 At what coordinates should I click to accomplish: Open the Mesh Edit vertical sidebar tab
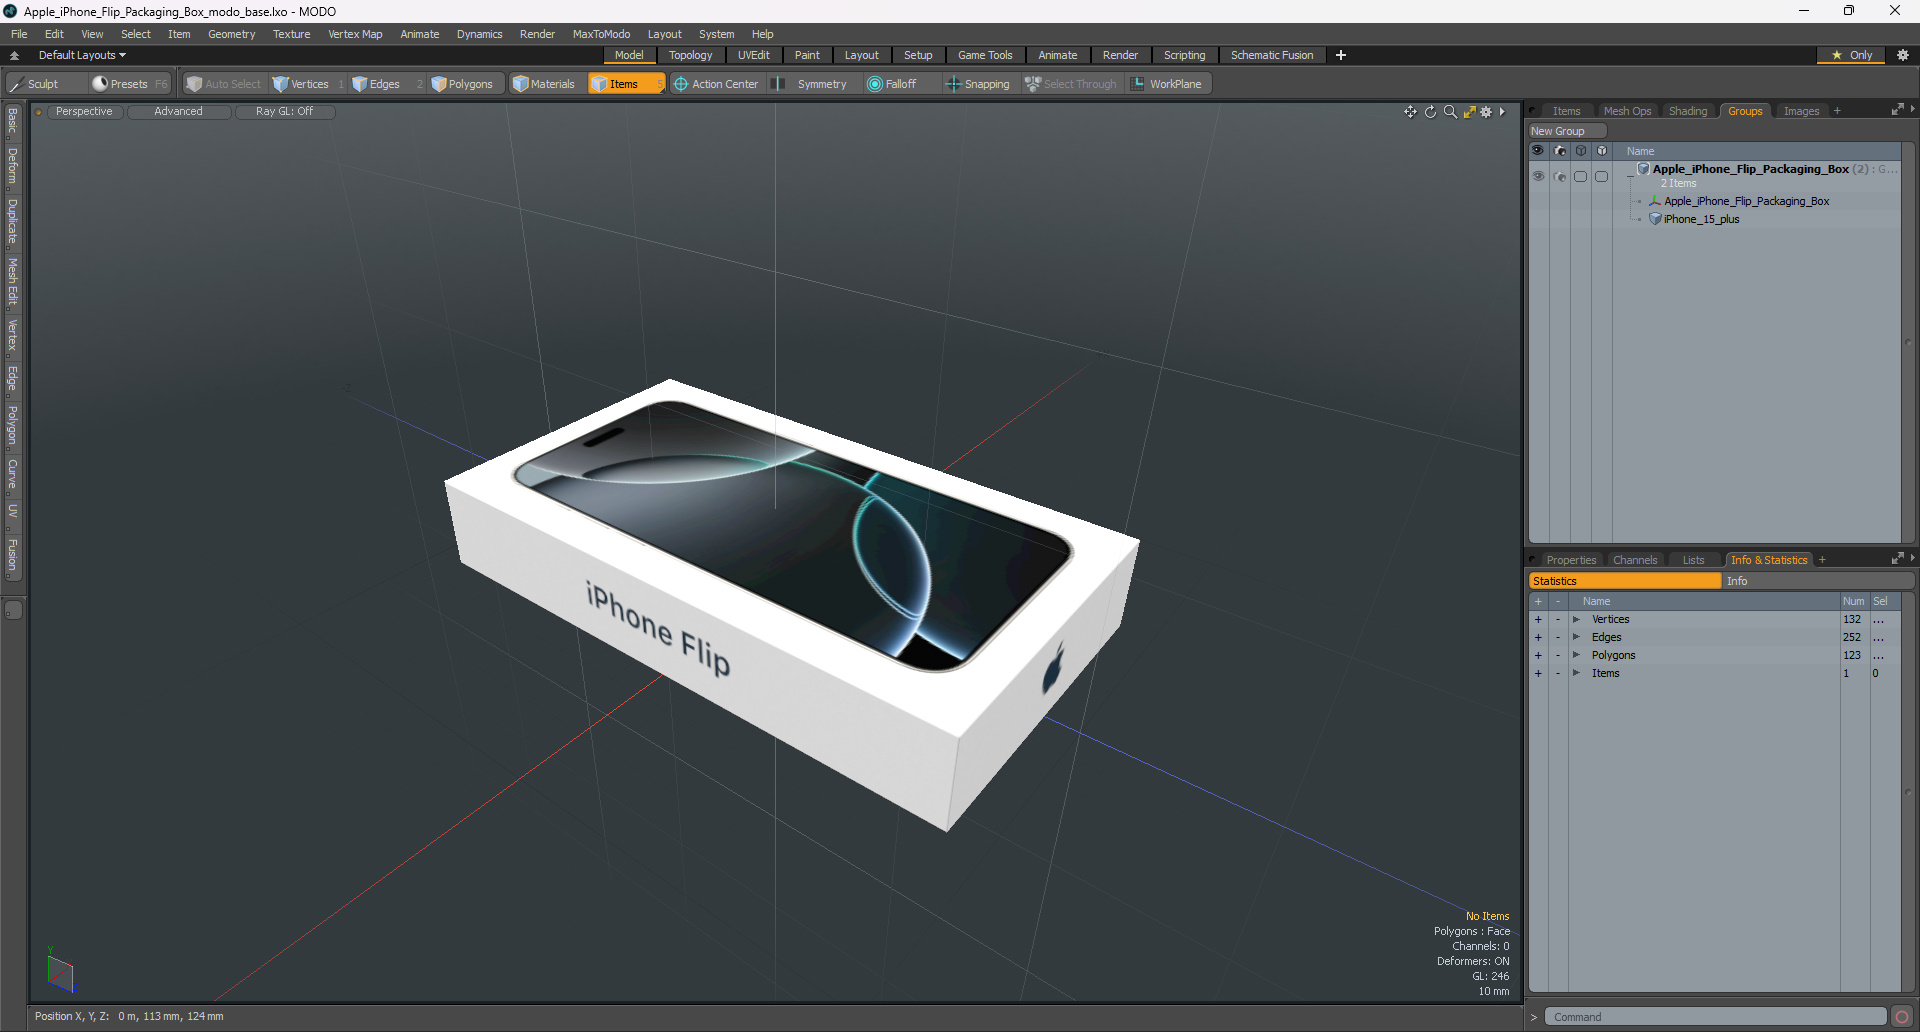(x=12, y=281)
